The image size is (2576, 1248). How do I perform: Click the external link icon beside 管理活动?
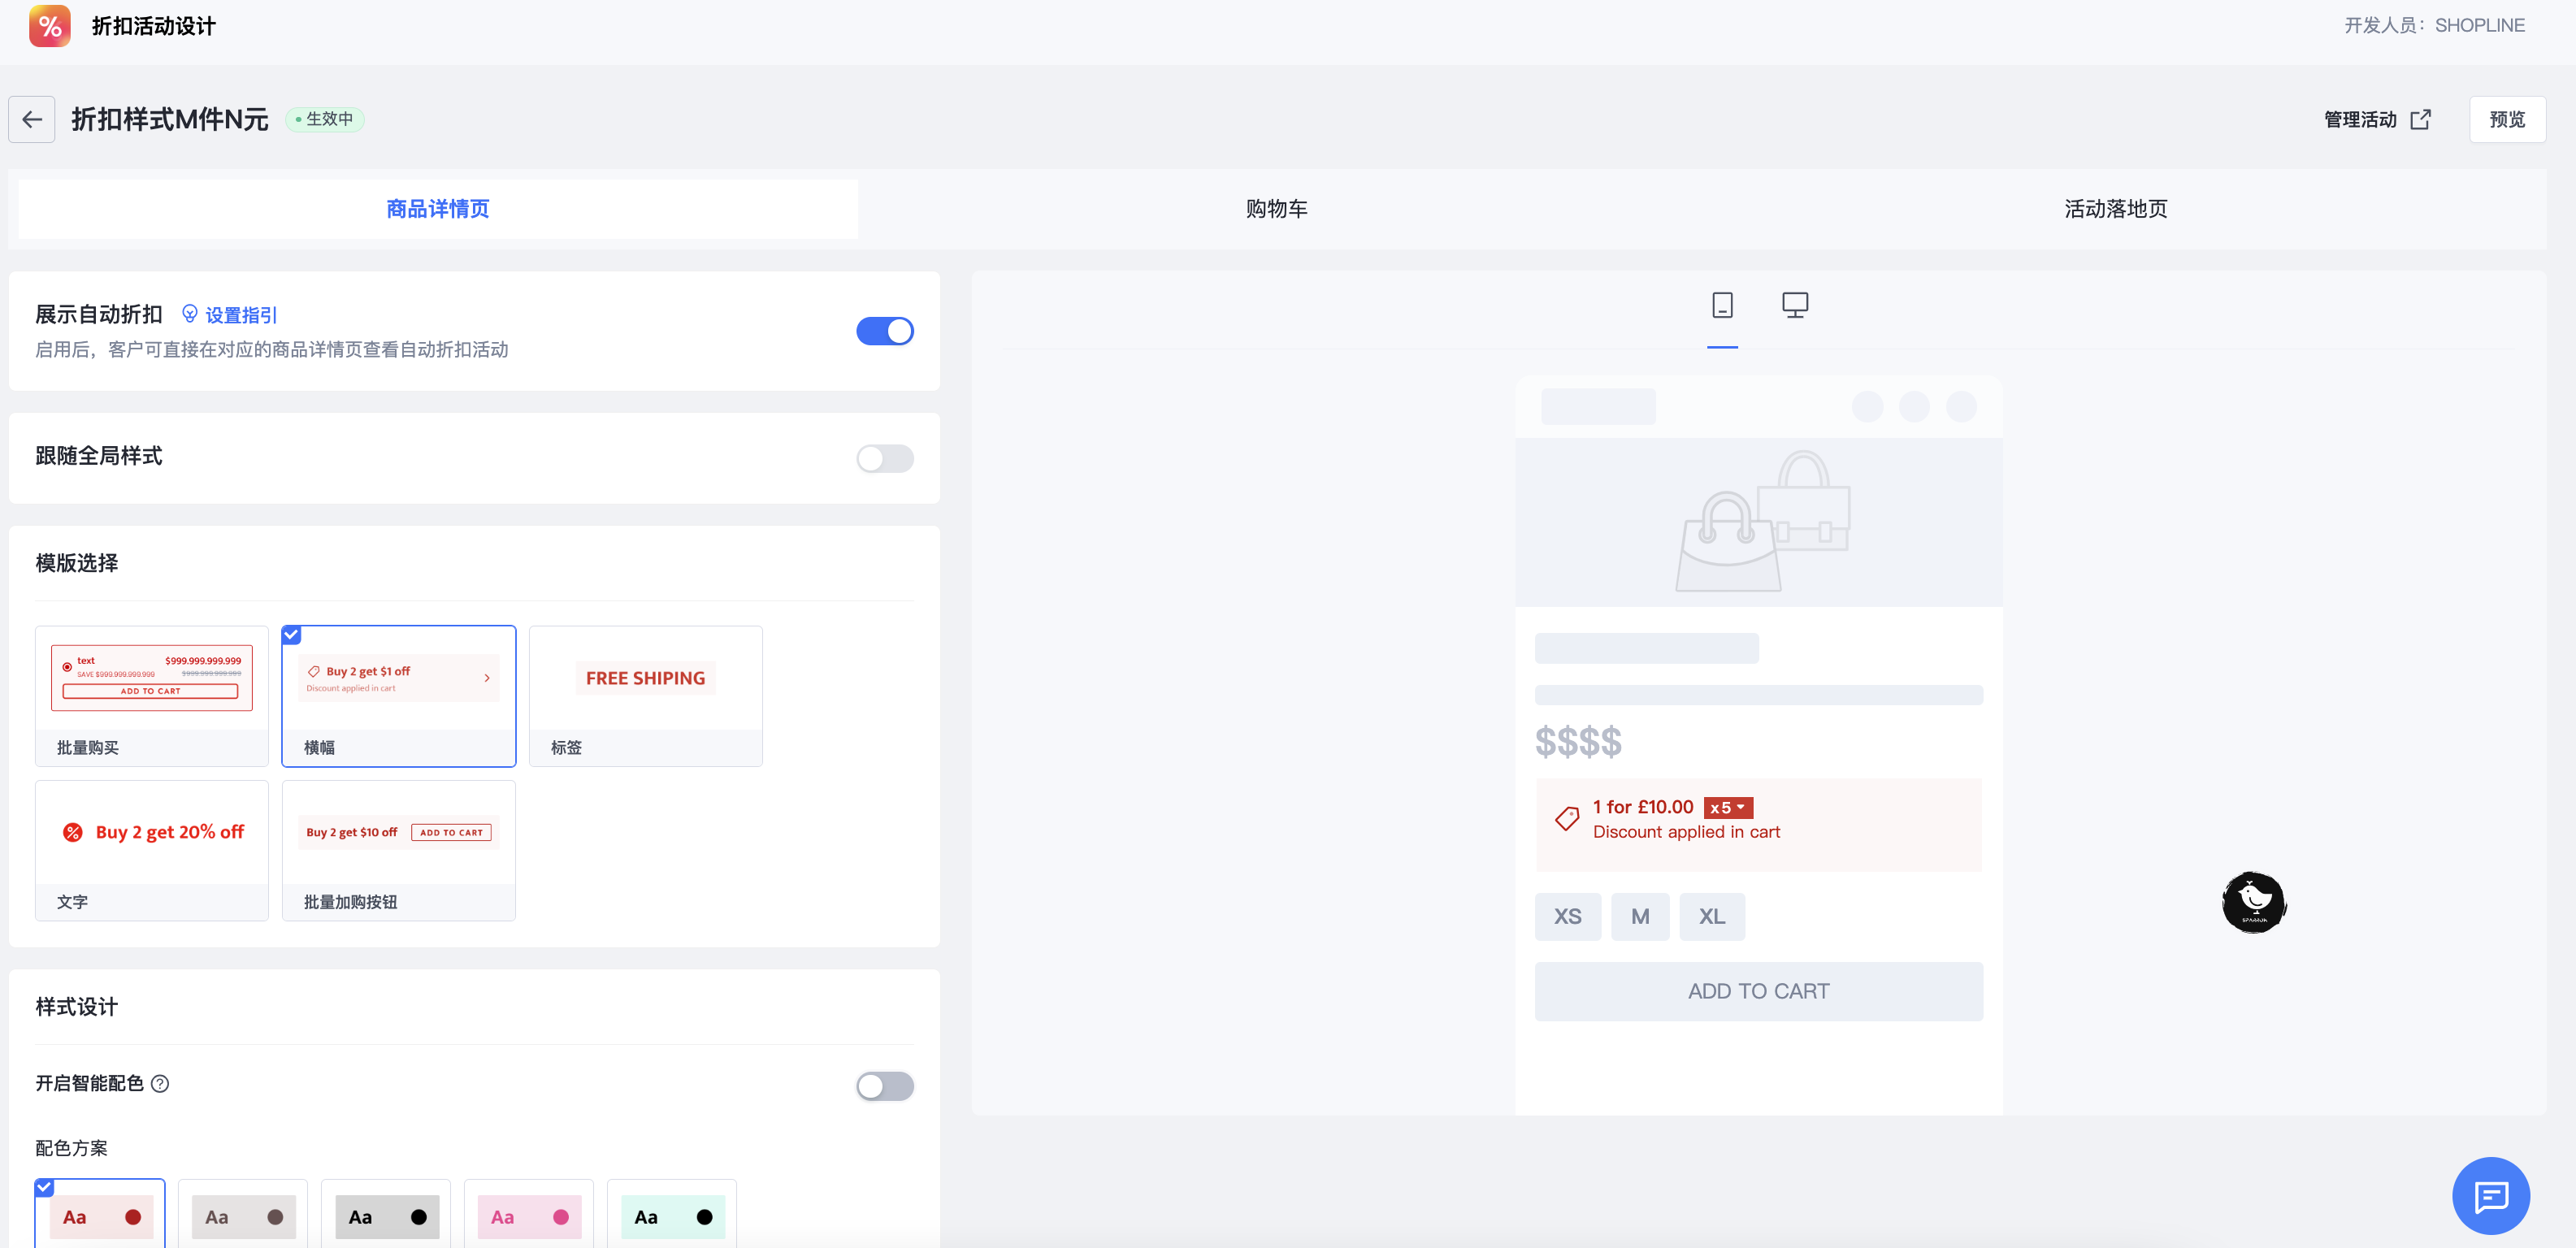tap(2421, 120)
